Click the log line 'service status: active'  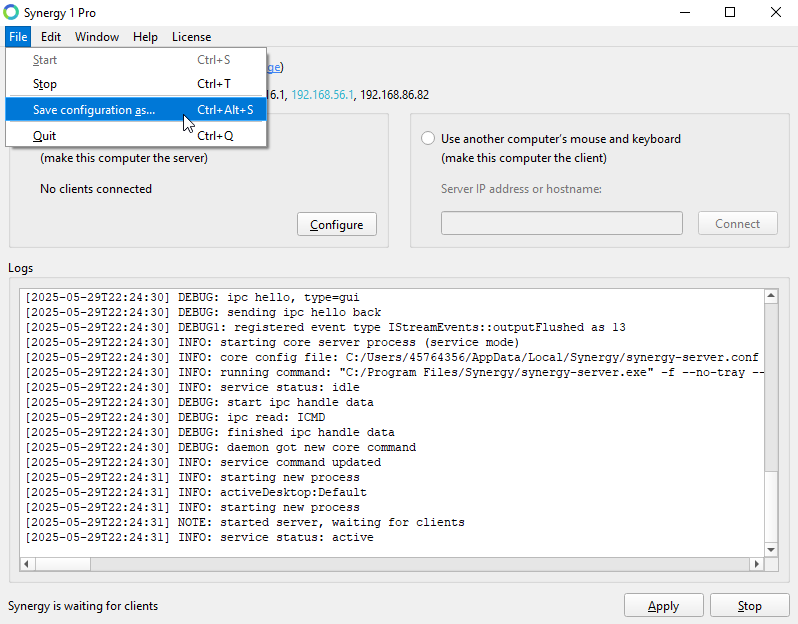[x=199, y=537]
